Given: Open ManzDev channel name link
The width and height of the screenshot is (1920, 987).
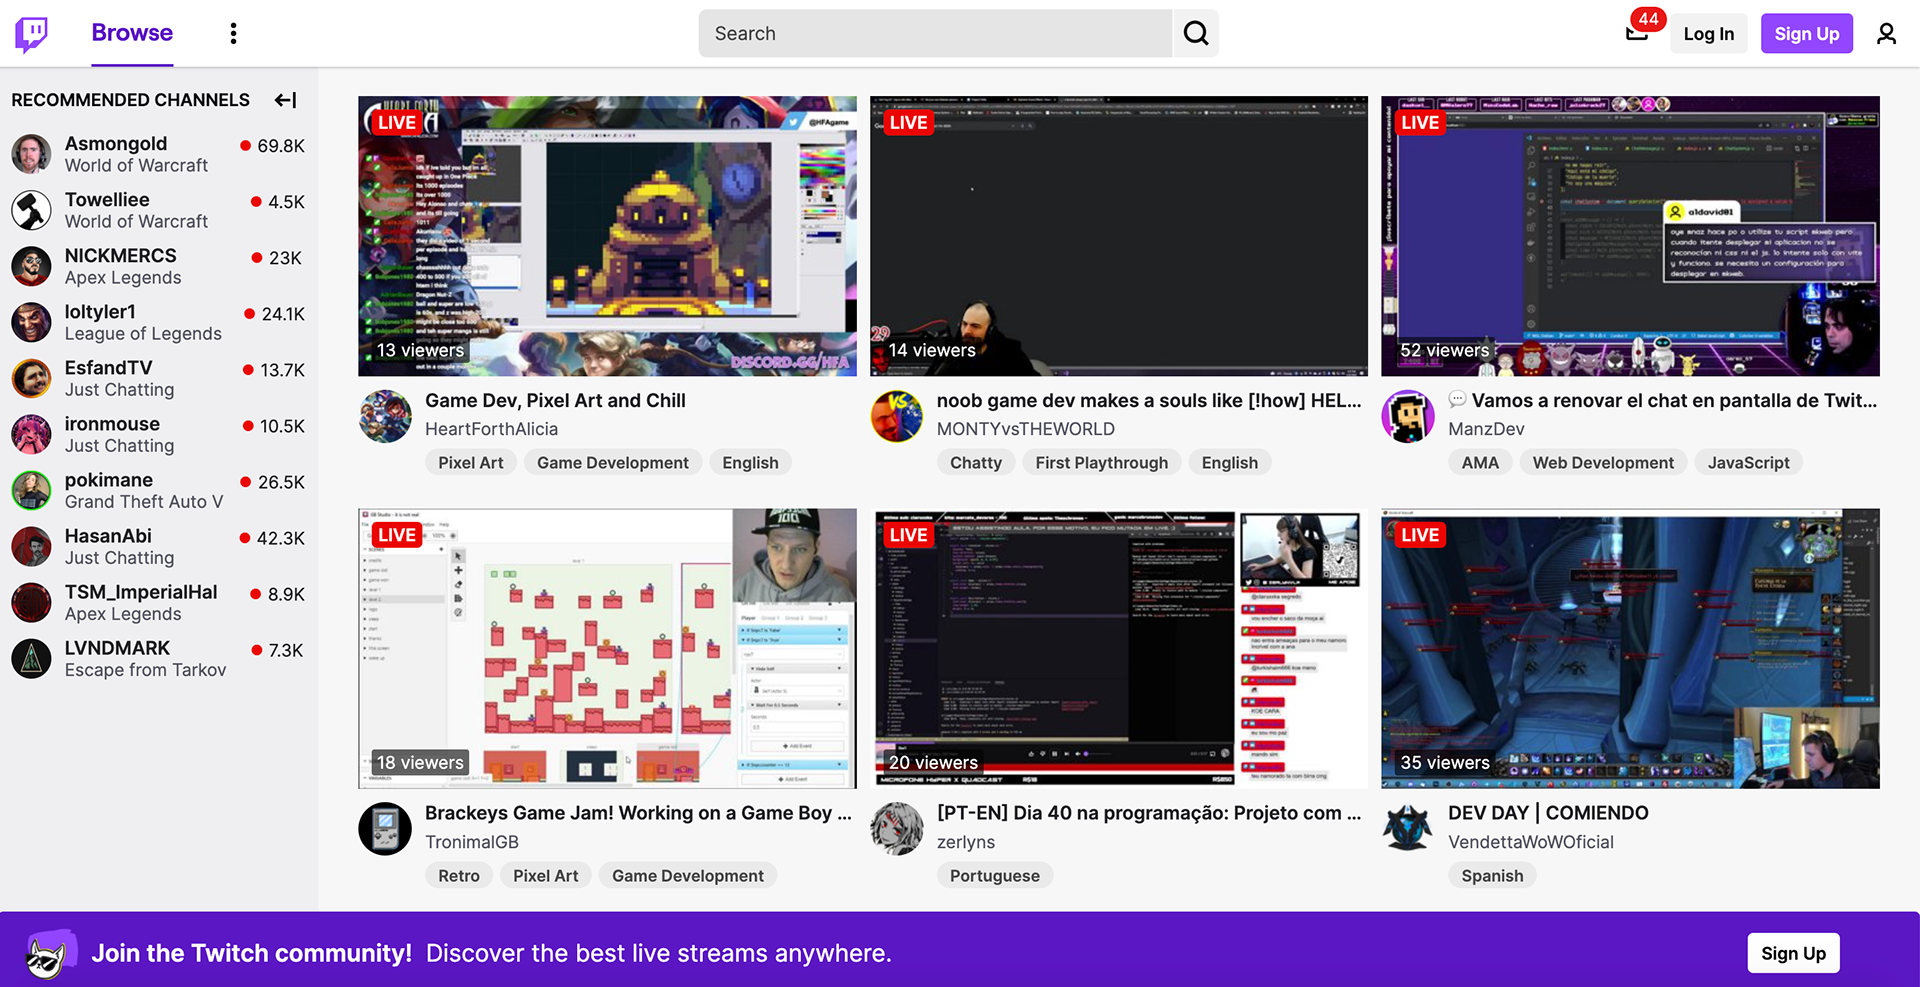Looking at the screenshot, I should tap(1486, 429).
